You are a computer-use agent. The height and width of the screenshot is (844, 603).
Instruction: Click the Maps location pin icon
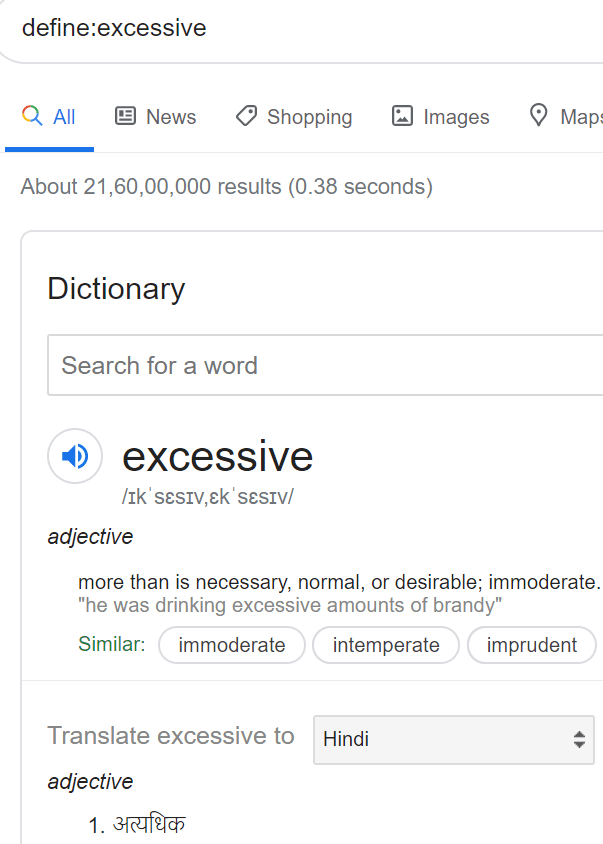(x=539, y=116)
